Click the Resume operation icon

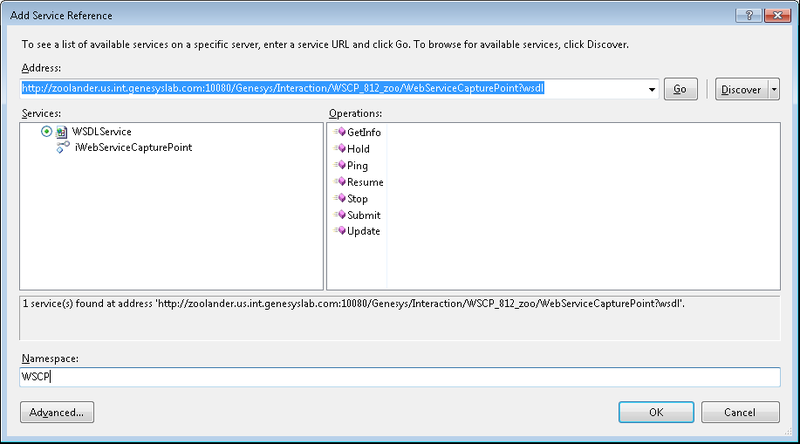pyautogui.click(x=340, y=182)
